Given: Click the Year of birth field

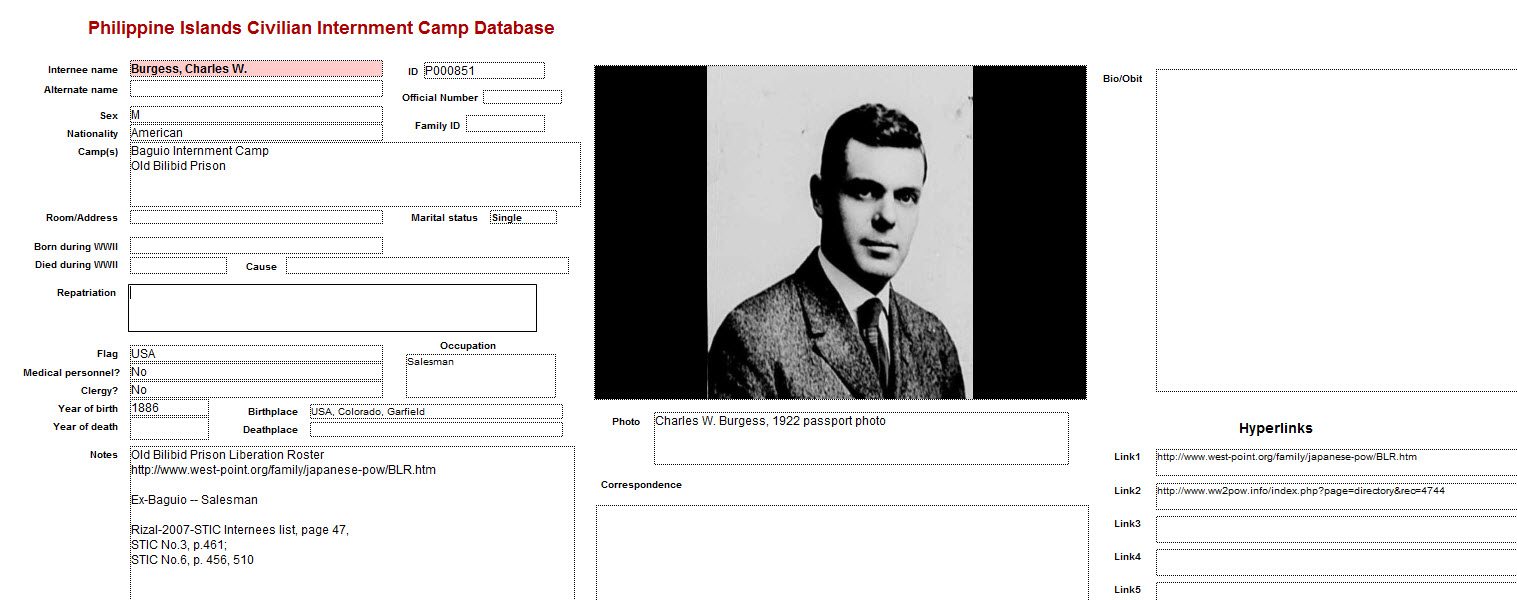Looking at the screenshot, I should [169, 408].
